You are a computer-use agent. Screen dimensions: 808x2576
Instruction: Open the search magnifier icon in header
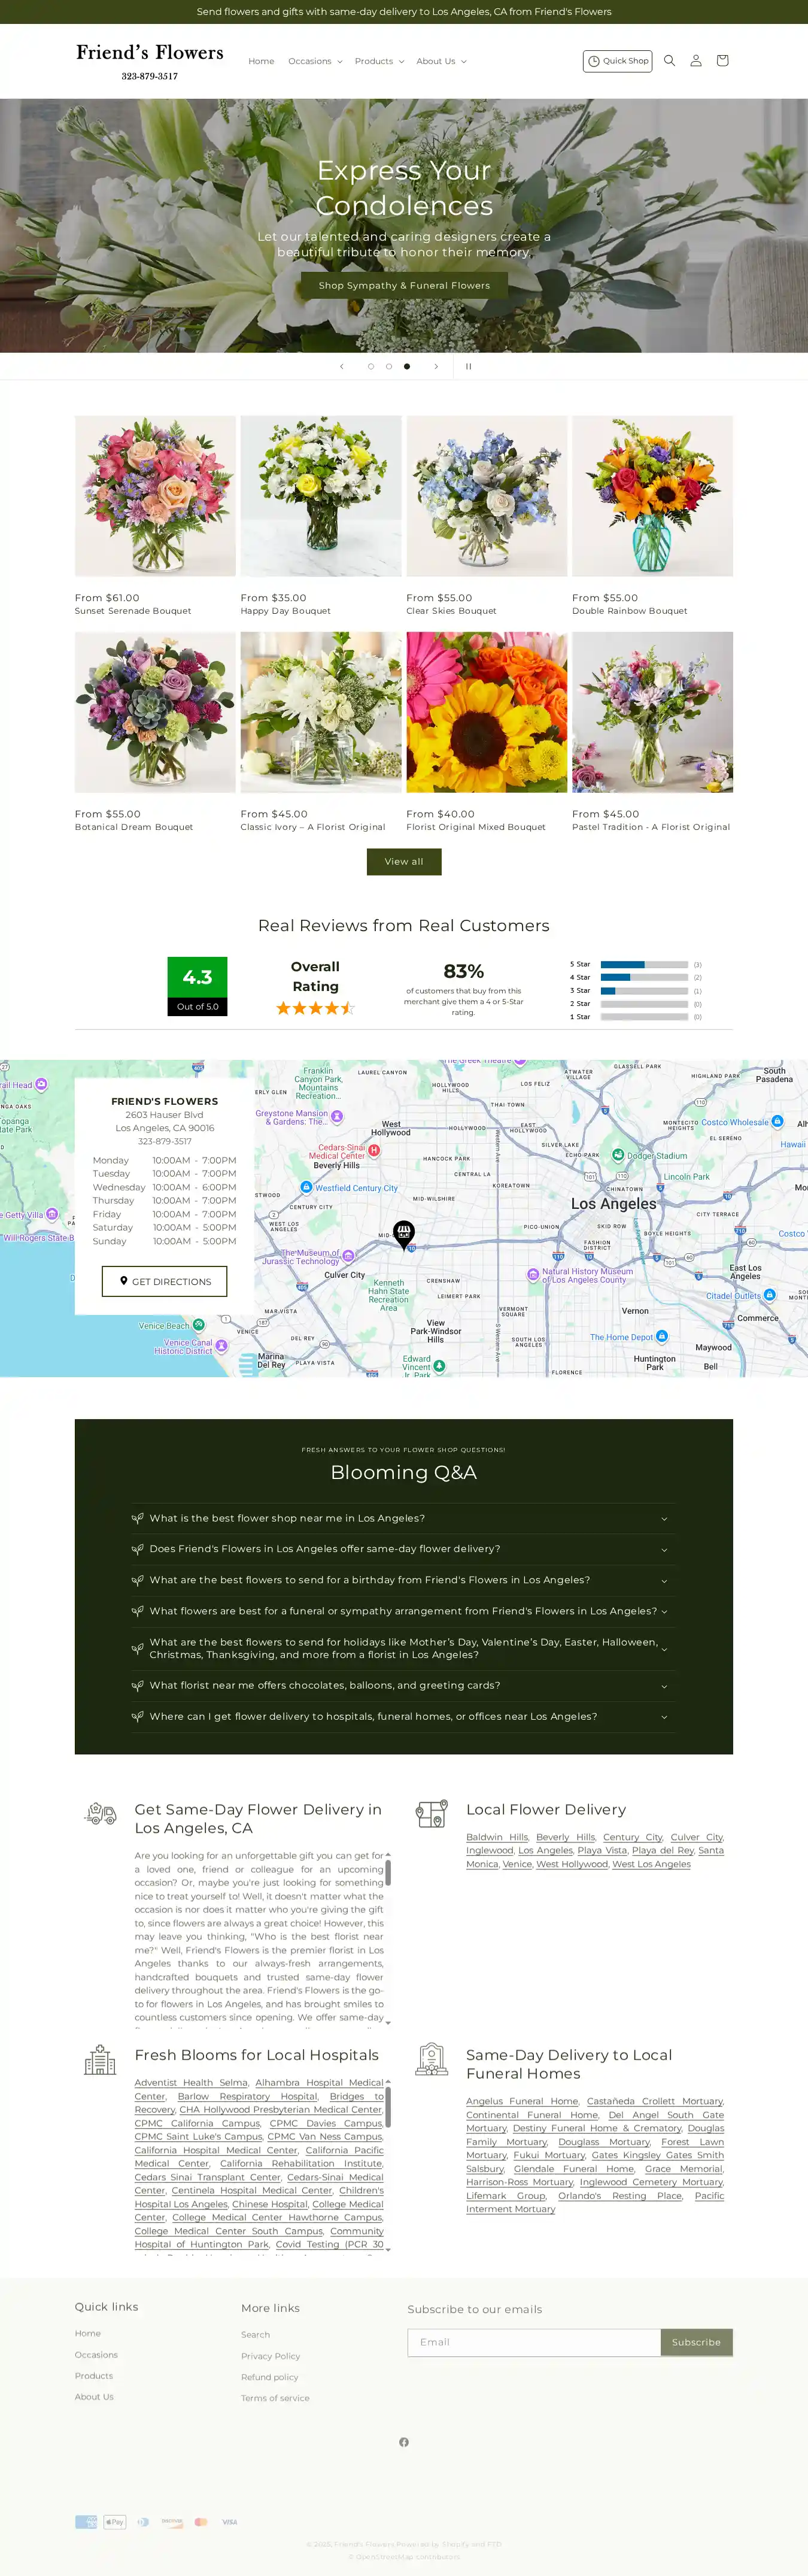tap(669, 61)
